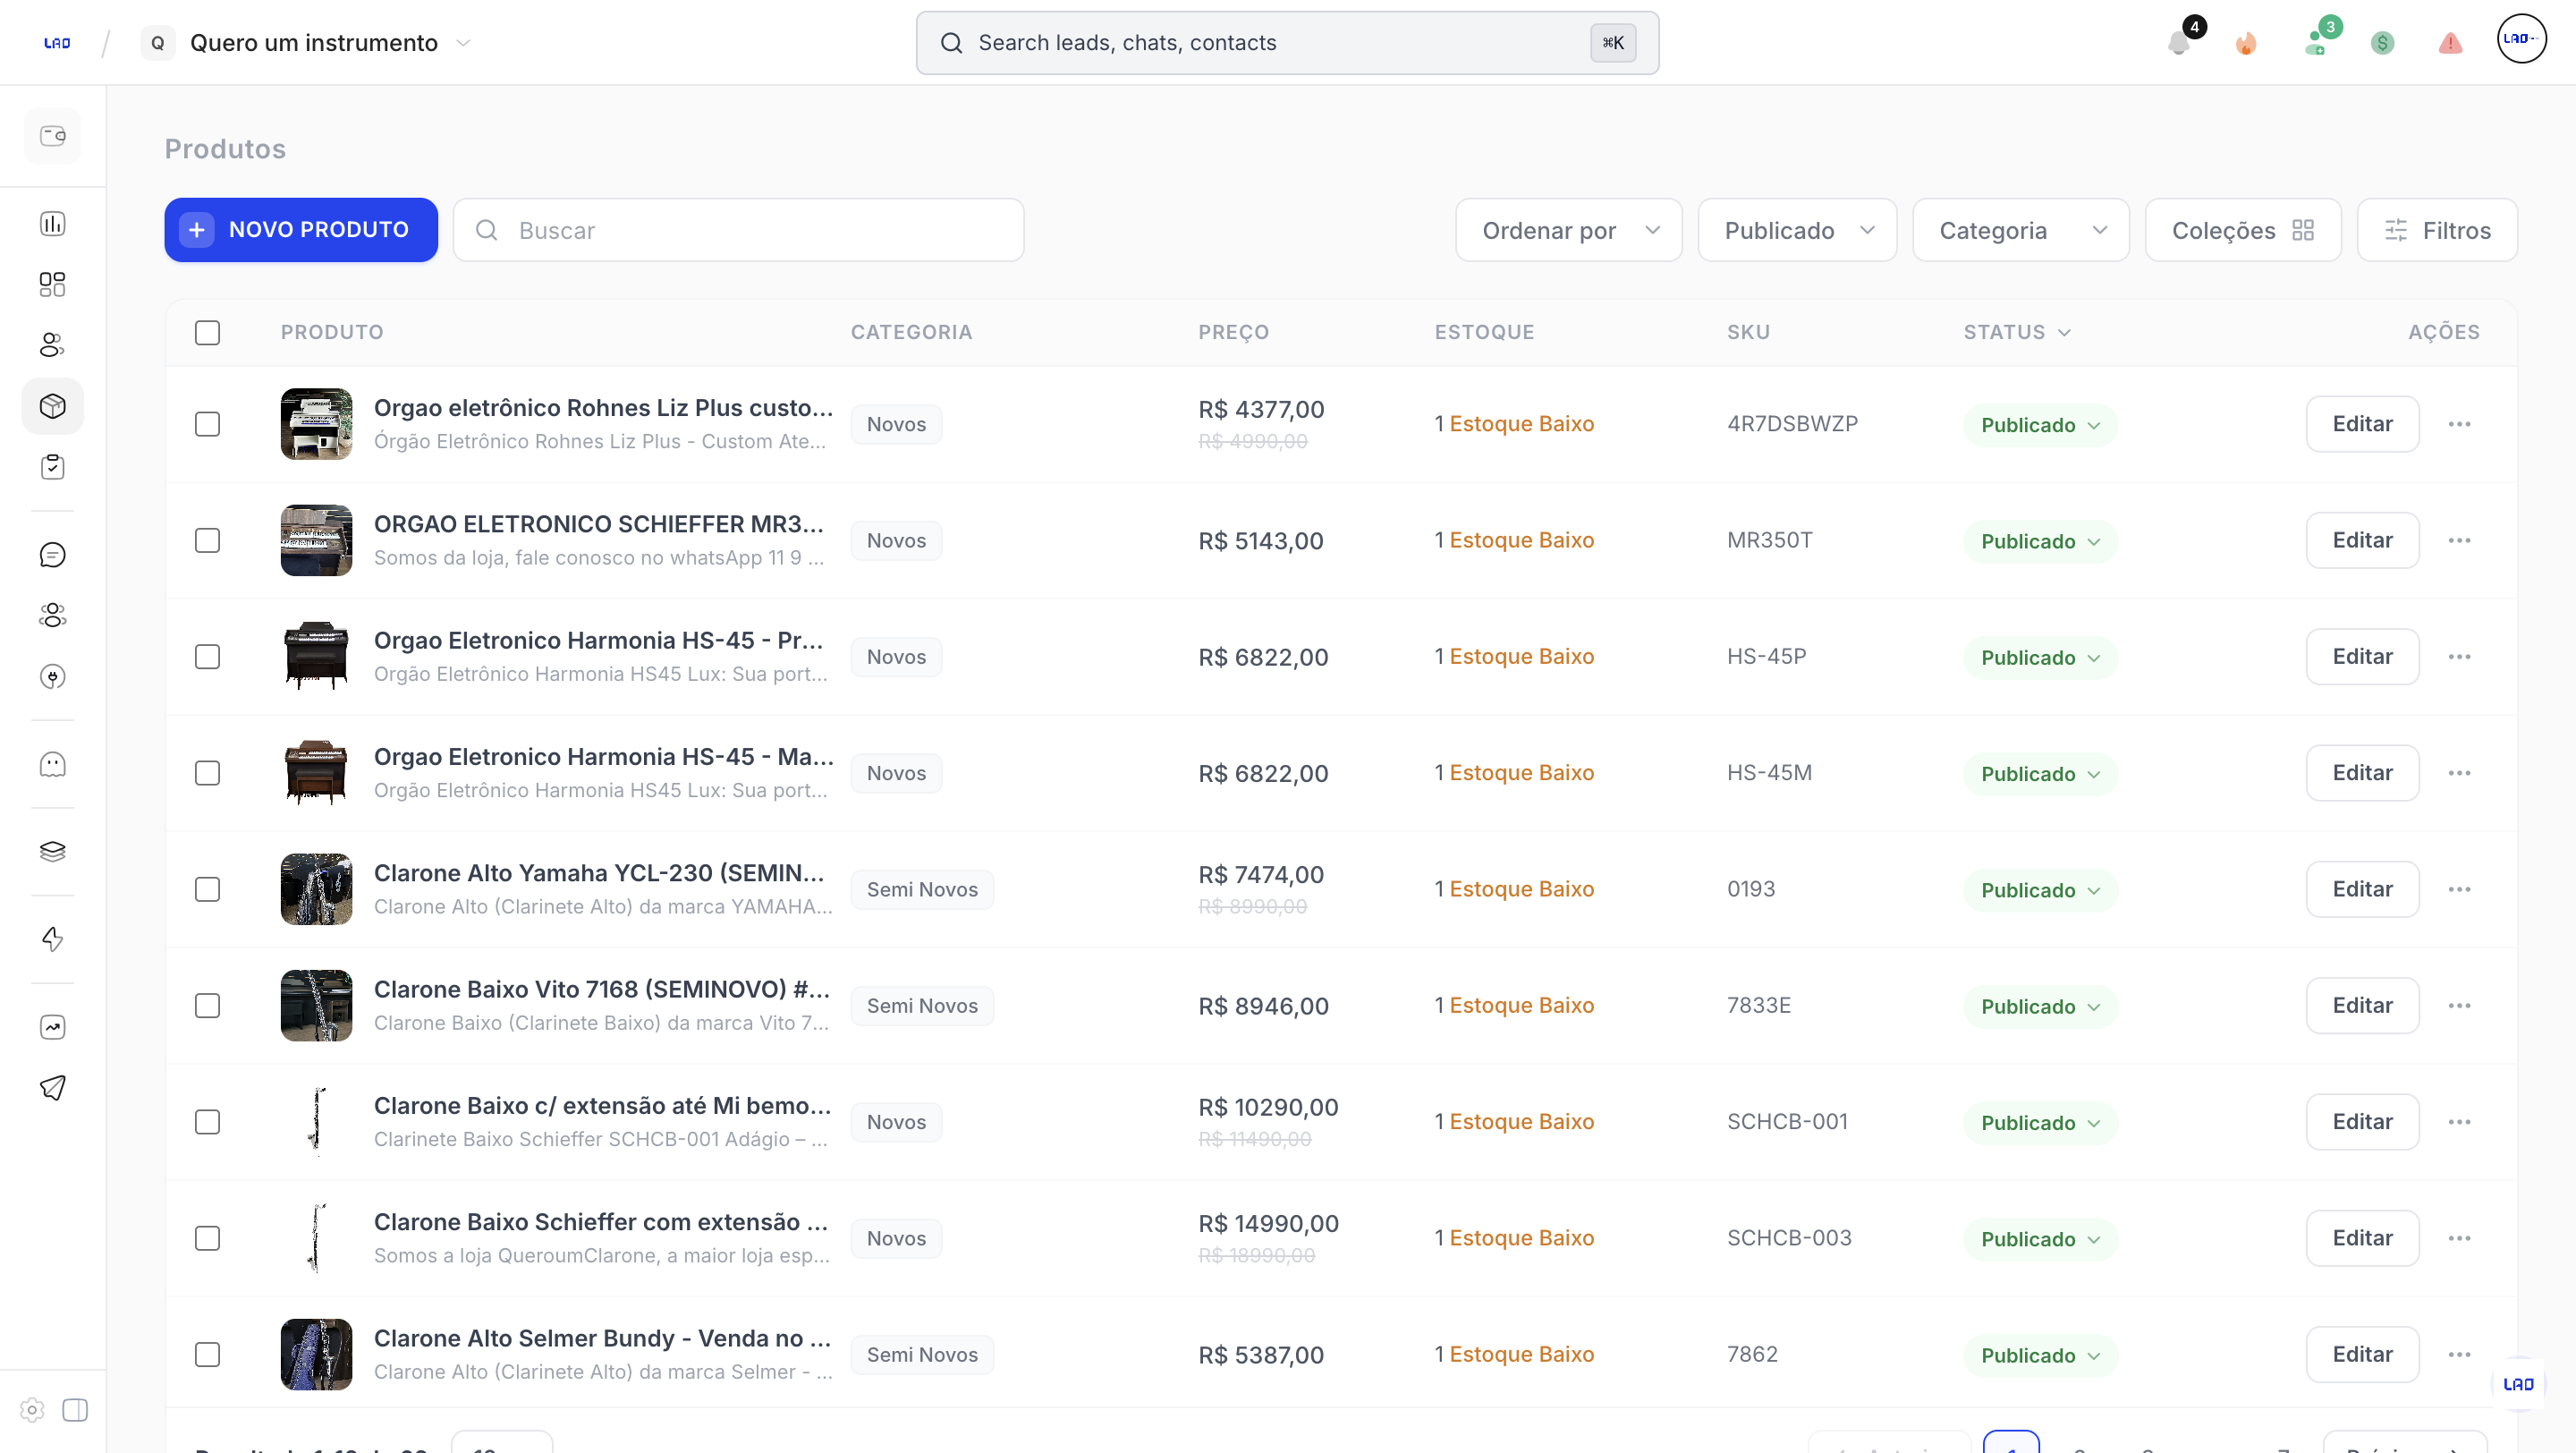Image resolution: width=2576 pixels, height=1453 pixels.
Task: Check the Orgao eletrônico Rohnes Liz Plus row
Action: tap(208, 424)
